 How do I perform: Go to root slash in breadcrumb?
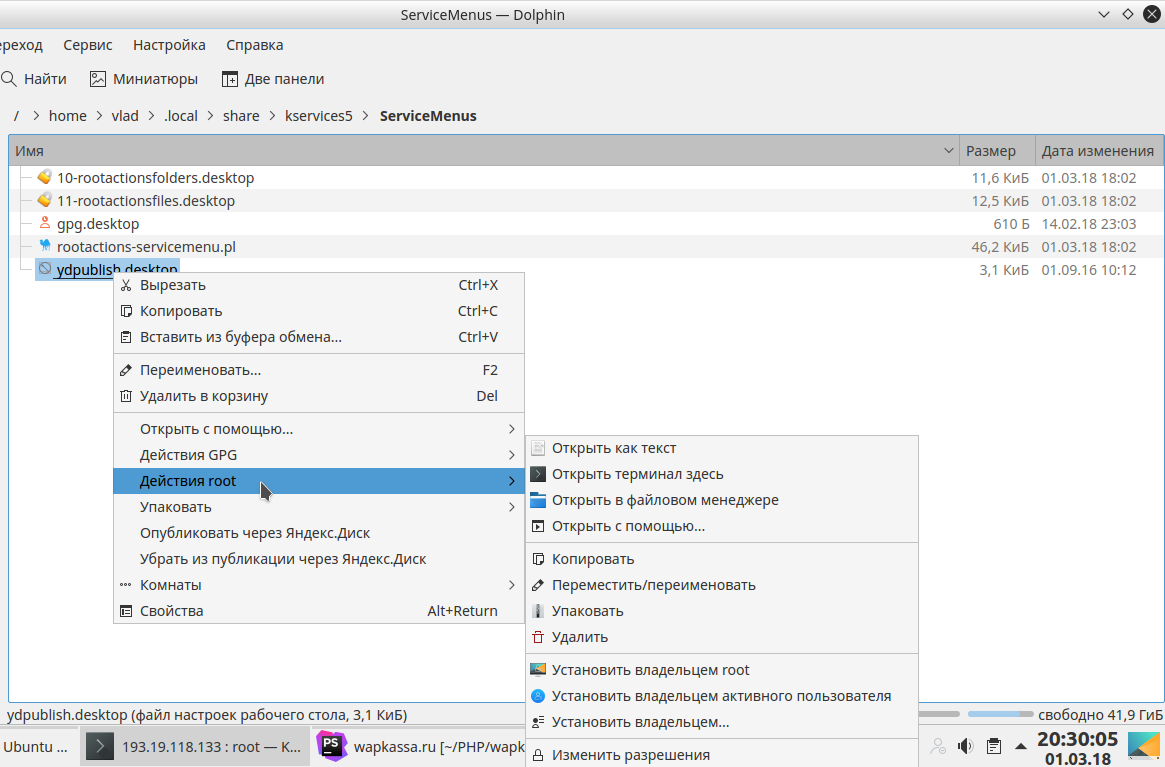coord(16,116)
